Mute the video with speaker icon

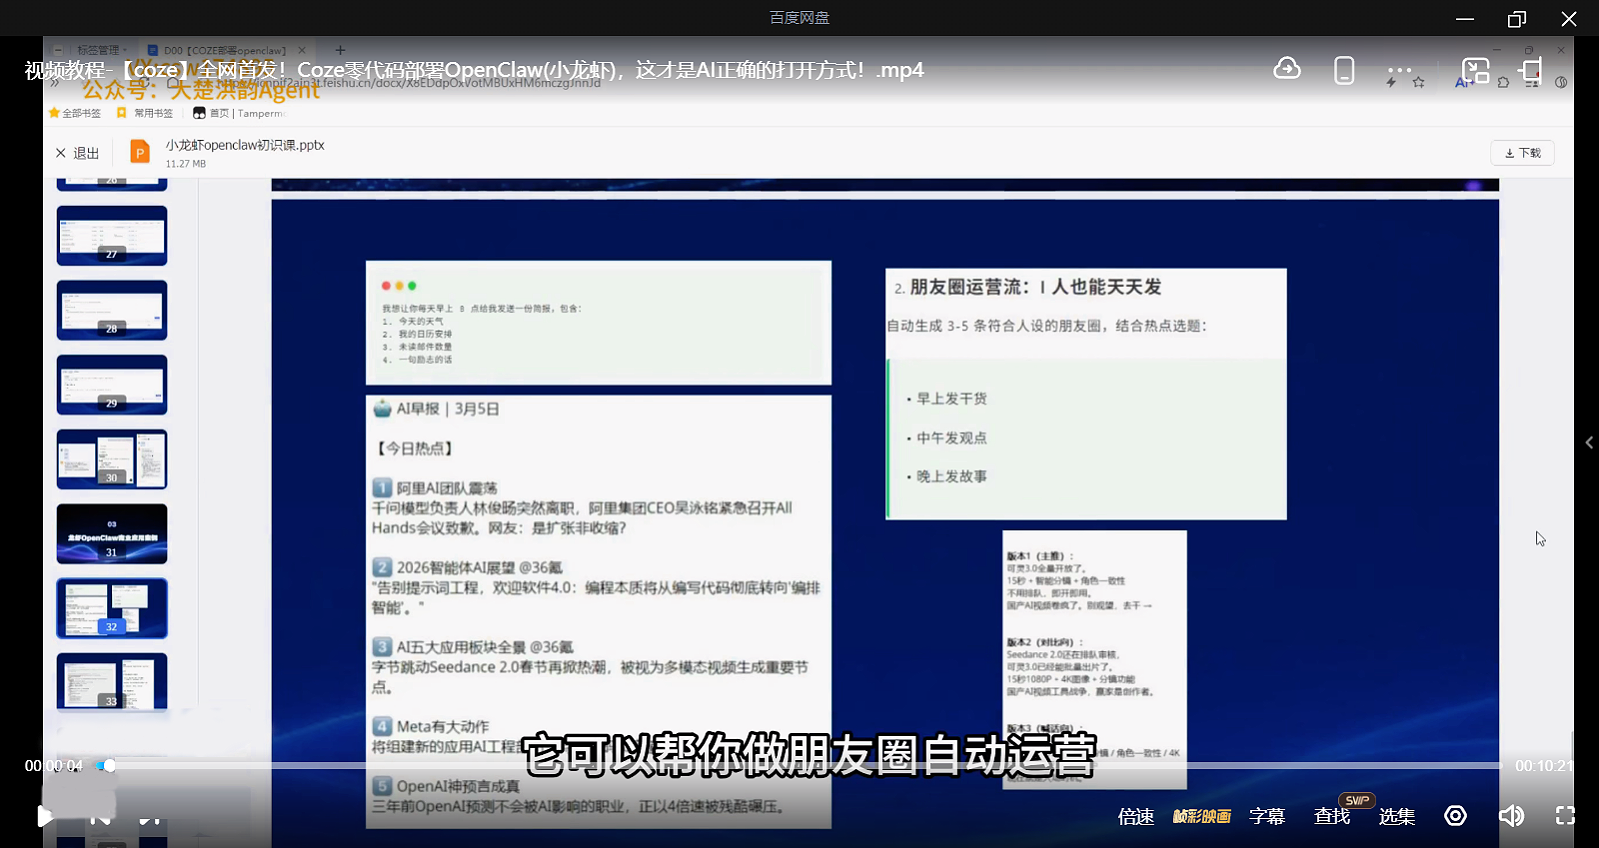coord(1510,816)
